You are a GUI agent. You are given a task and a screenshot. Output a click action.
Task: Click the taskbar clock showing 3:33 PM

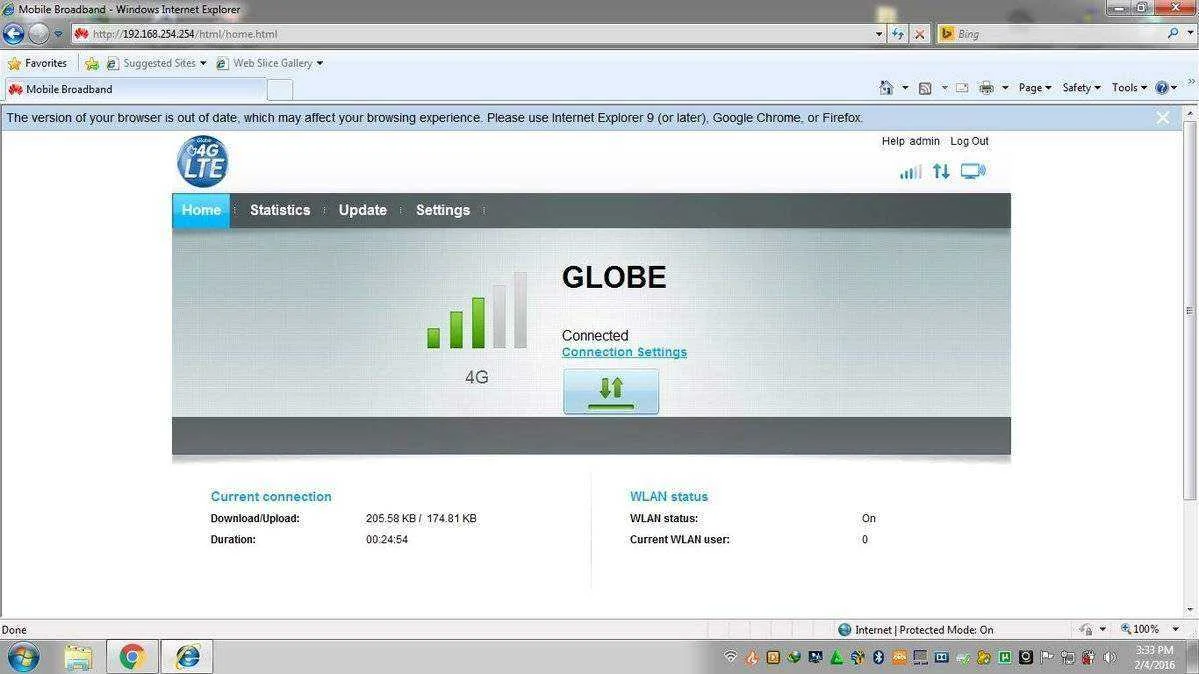coord(1155,657)
